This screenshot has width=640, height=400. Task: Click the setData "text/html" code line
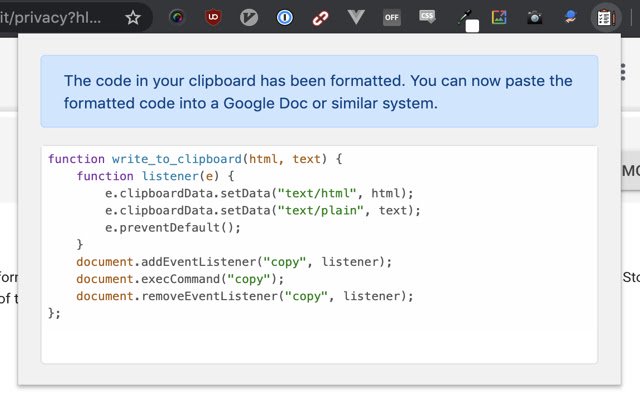[x=259, y=193]
